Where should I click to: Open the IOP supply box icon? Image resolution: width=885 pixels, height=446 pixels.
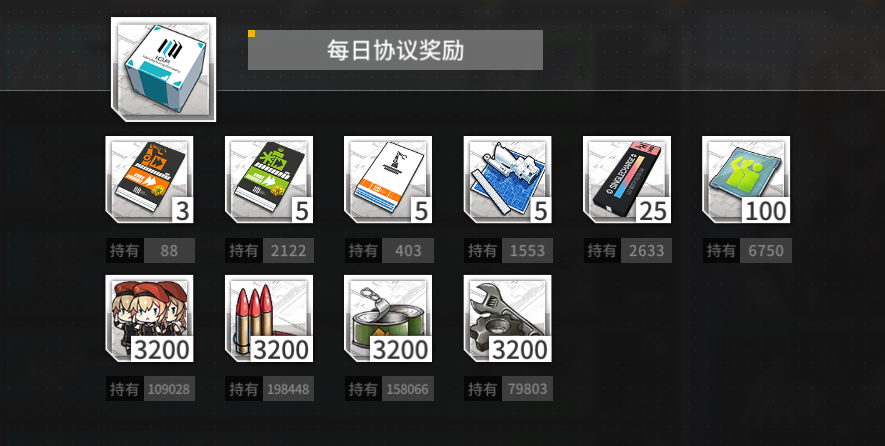pos(163,69)
